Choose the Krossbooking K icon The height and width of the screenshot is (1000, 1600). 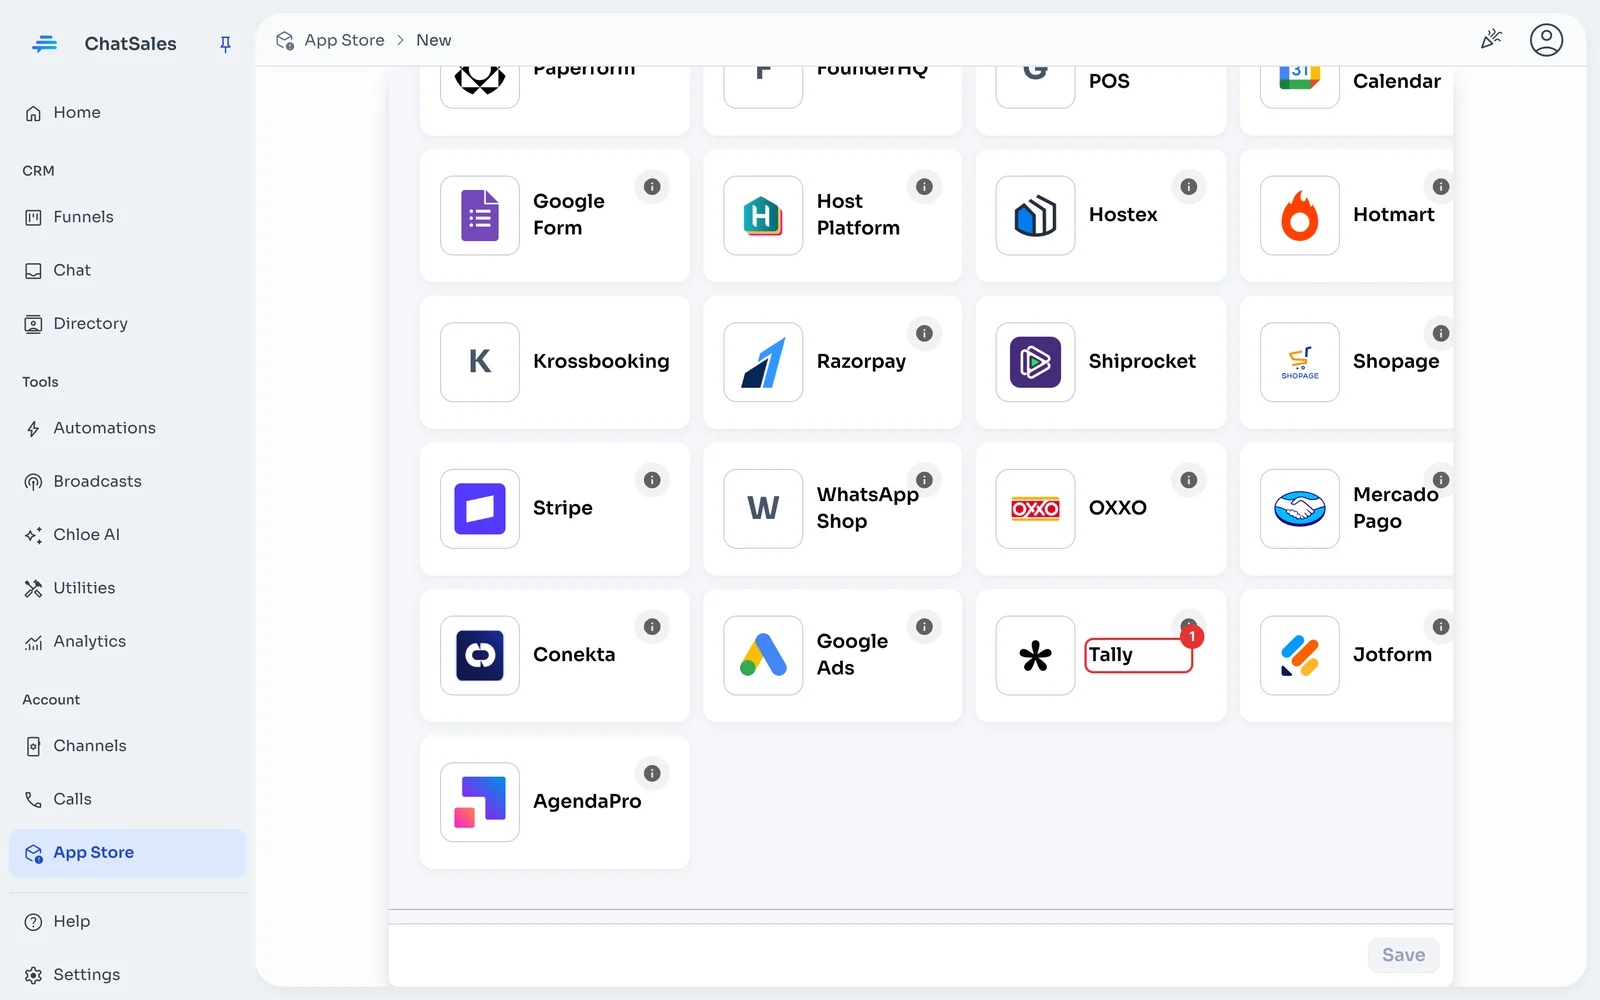[480, 362]
